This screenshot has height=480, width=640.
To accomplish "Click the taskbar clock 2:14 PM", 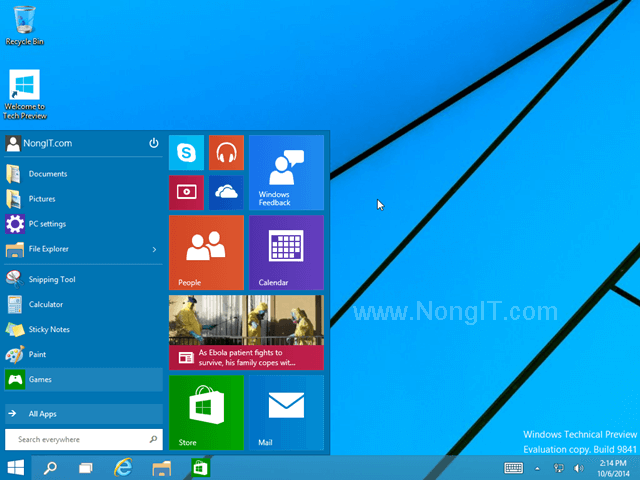I will [613, 468].
